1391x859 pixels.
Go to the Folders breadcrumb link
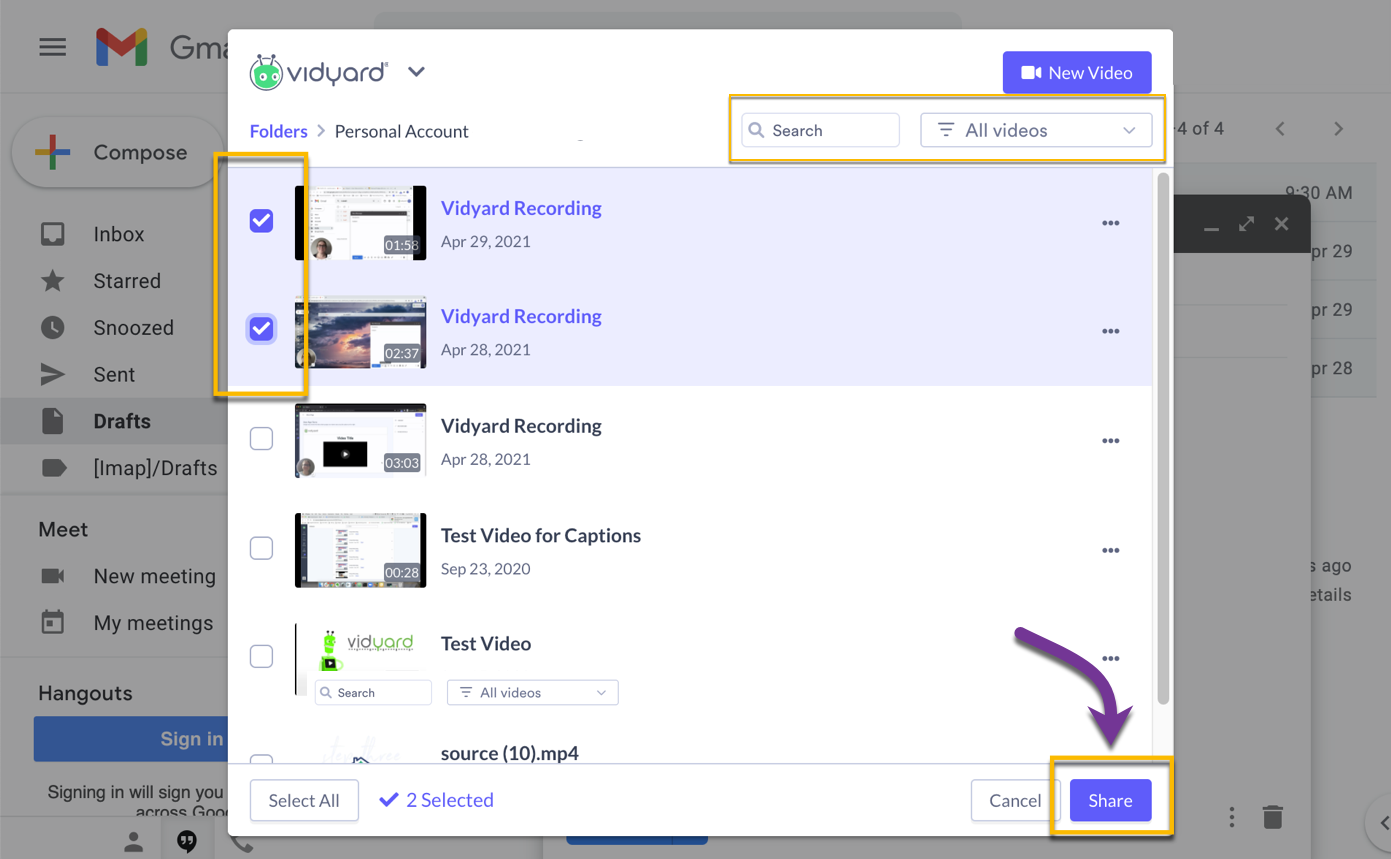point(278,131)
